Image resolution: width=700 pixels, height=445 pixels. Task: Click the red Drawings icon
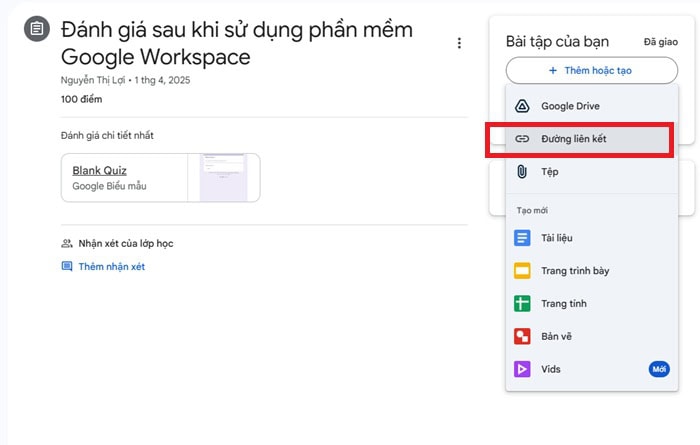[x=522, y=337]
